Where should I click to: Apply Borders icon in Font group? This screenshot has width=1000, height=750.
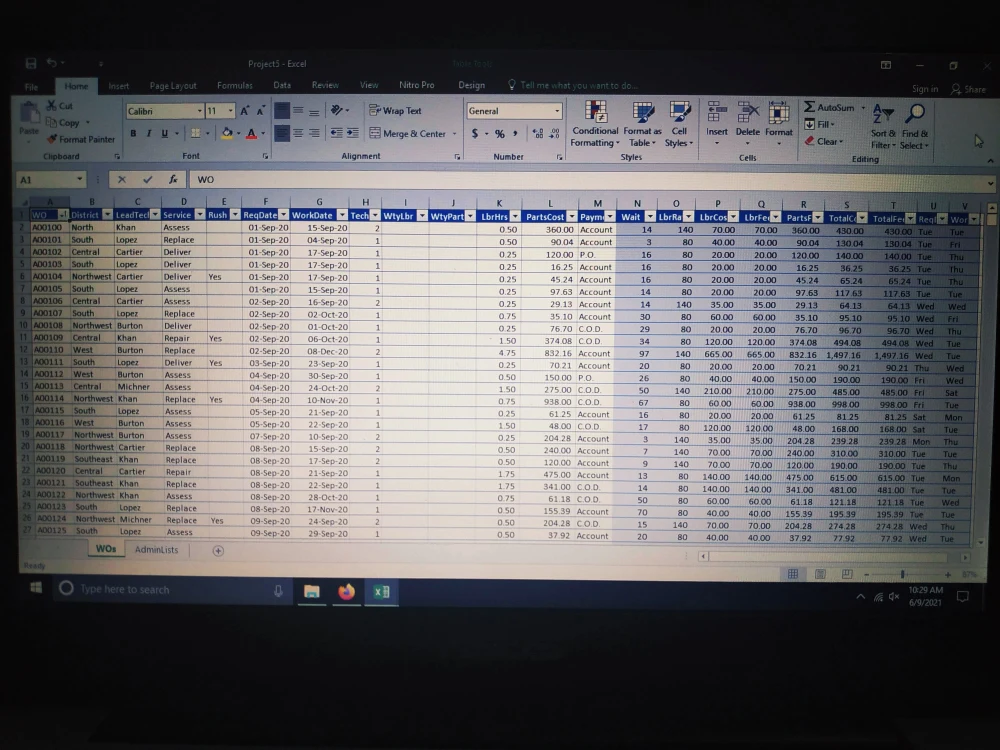[x=196, y=133]
